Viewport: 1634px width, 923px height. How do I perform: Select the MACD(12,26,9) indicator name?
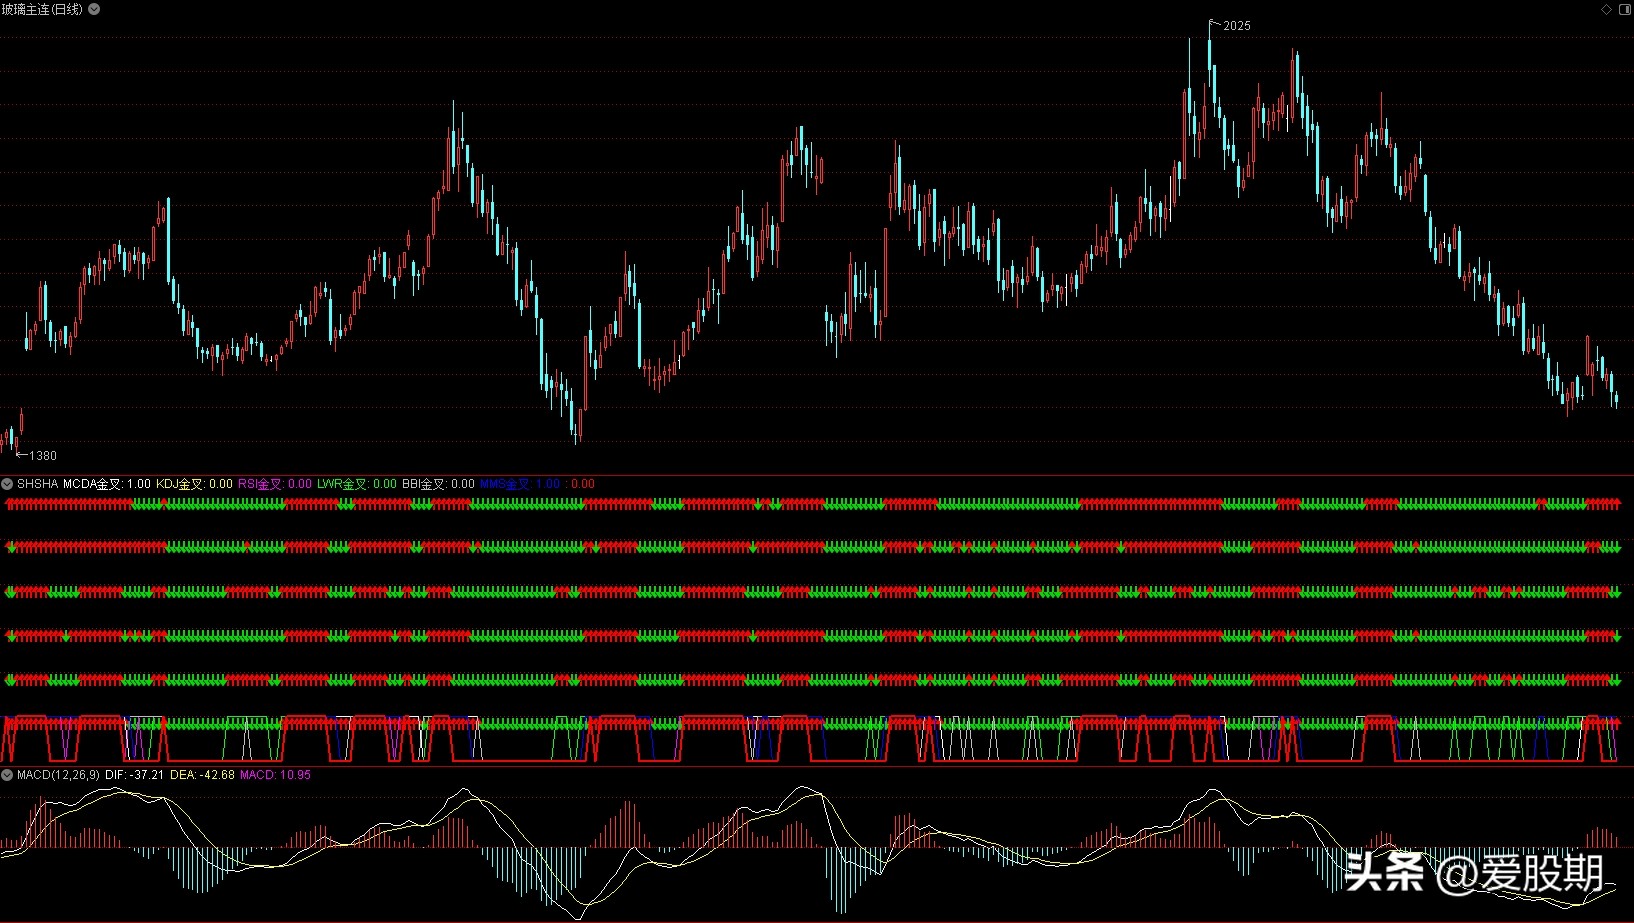(58, 775)
